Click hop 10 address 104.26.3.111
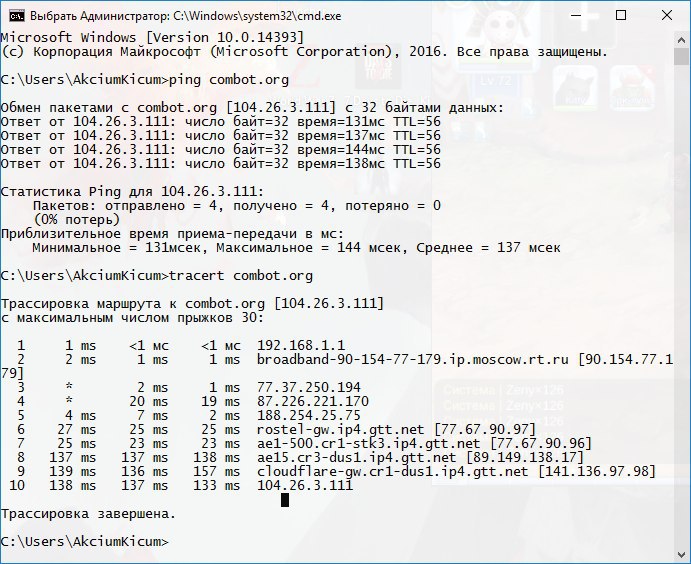 [x=305, y=486]
